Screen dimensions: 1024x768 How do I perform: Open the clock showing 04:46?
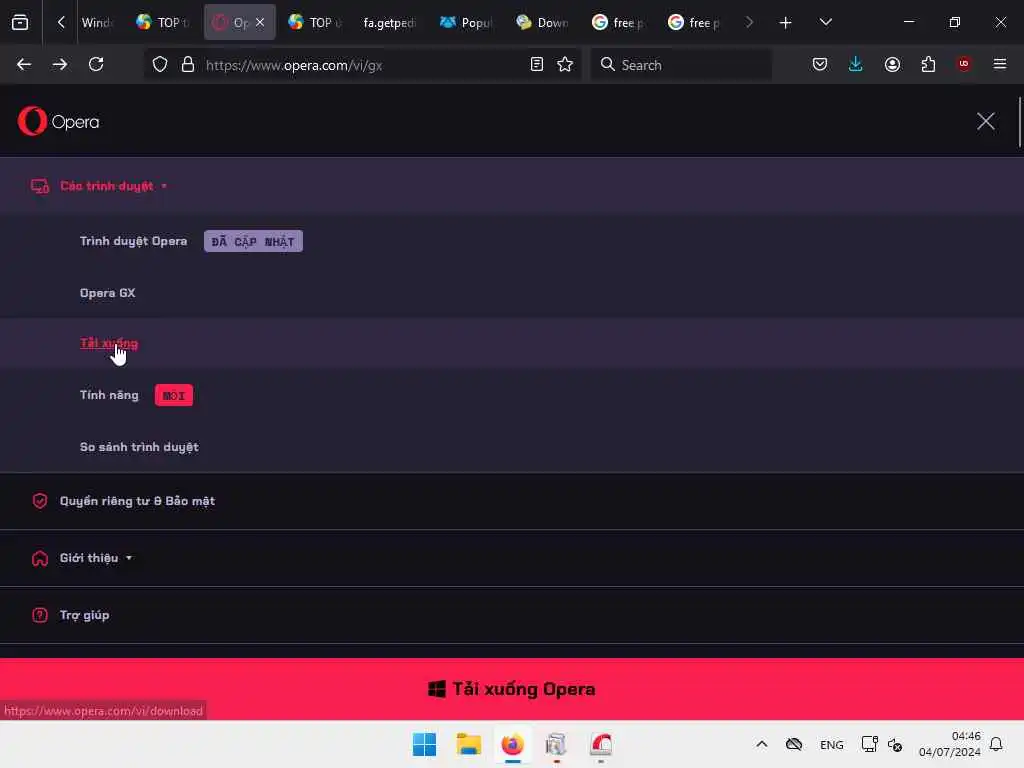(950, 744)
